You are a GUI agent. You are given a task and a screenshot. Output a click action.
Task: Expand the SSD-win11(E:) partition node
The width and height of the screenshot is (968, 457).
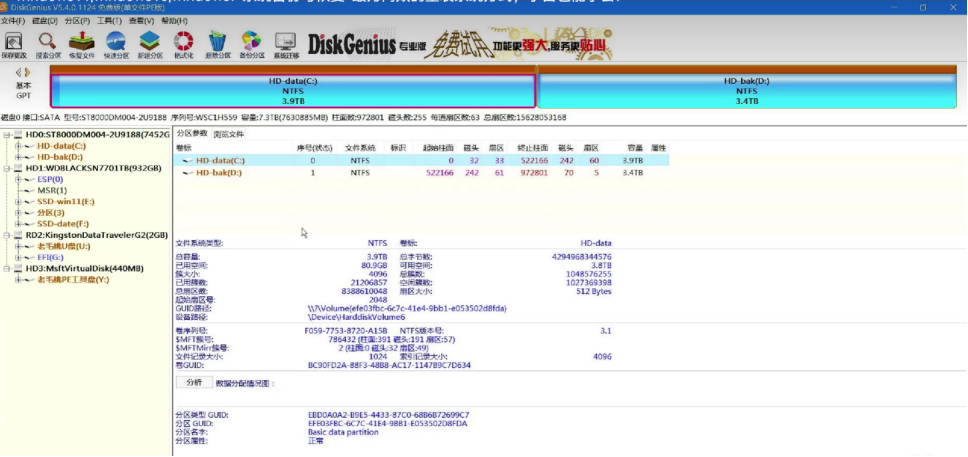click(x=18, y=201)
